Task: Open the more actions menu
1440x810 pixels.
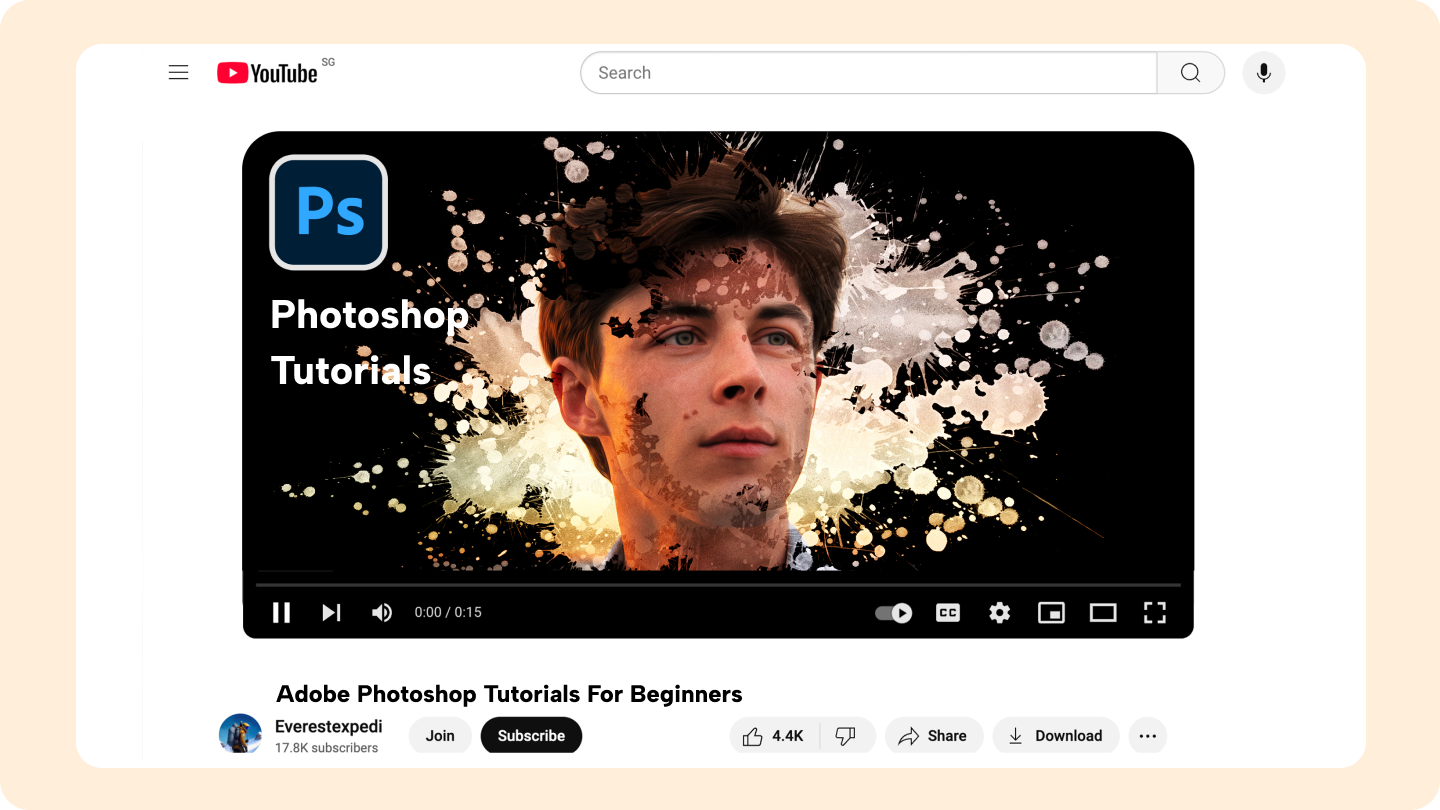Action: pyautogui.click(x=1147, y=735)
